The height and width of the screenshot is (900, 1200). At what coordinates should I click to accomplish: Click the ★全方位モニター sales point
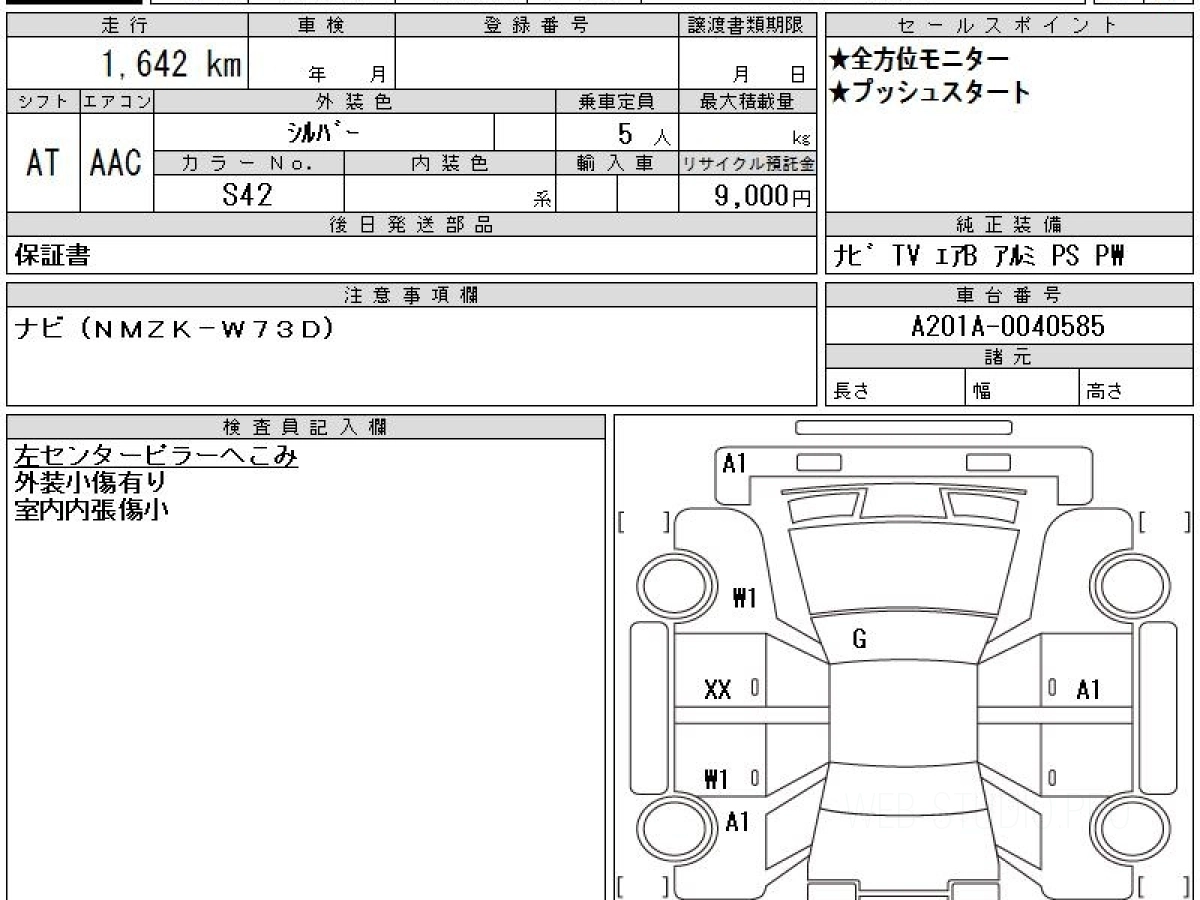919,61
